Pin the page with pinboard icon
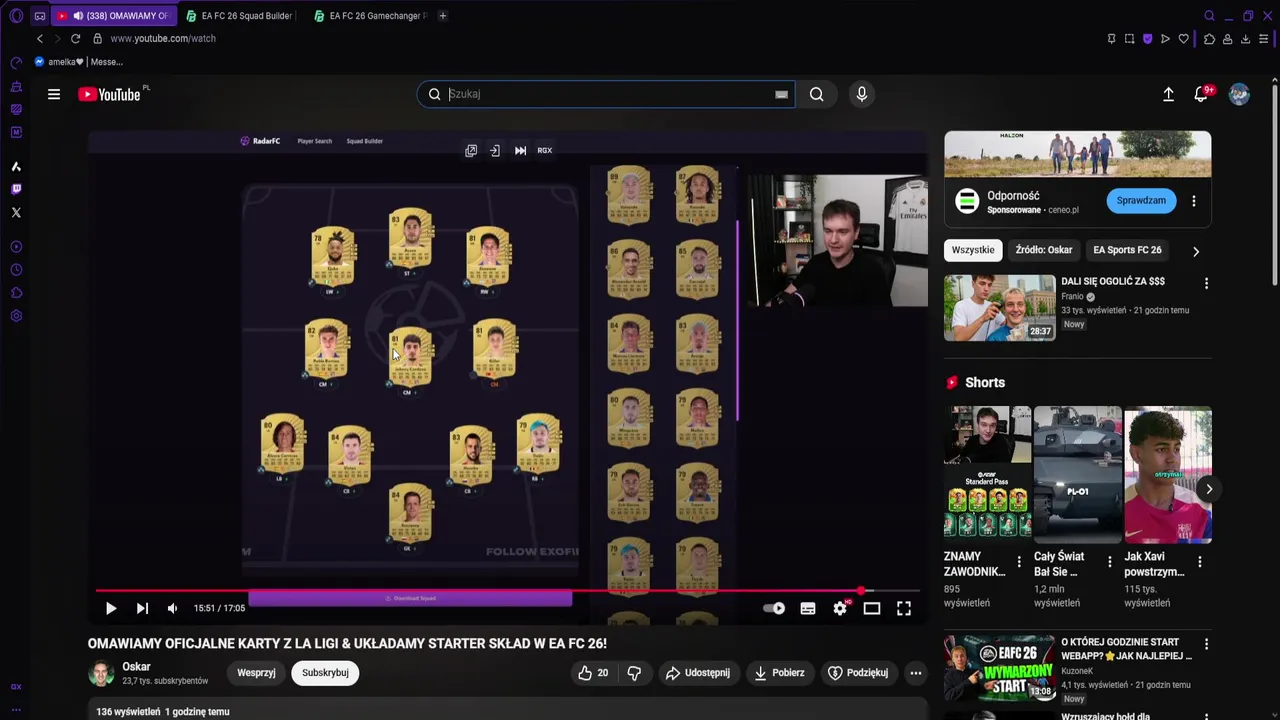 [1111, 39]
